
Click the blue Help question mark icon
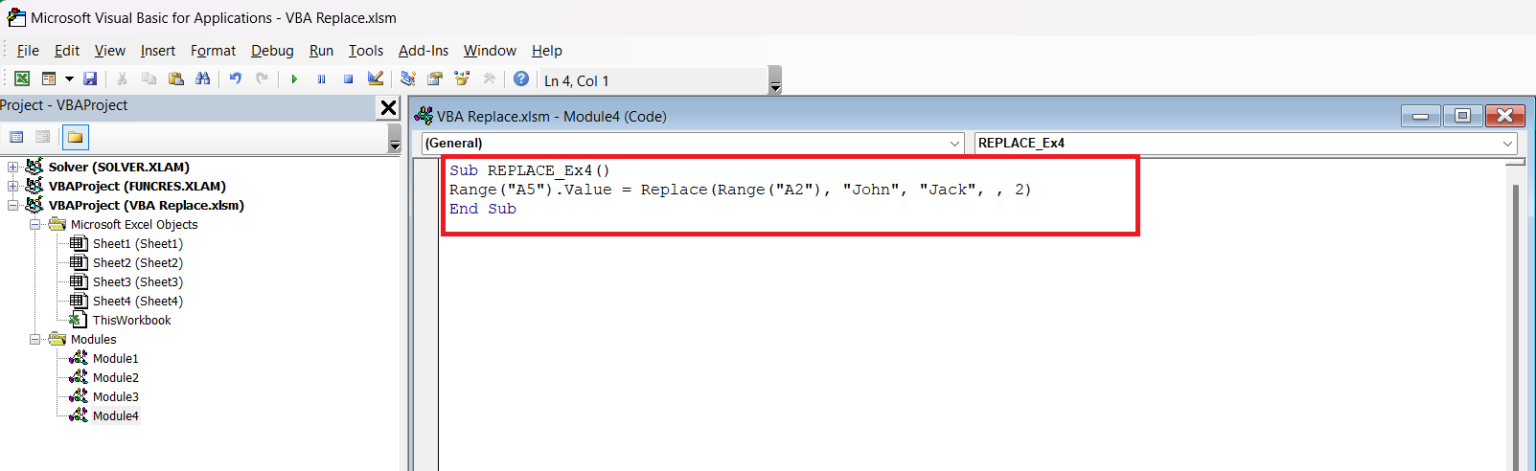521,79
